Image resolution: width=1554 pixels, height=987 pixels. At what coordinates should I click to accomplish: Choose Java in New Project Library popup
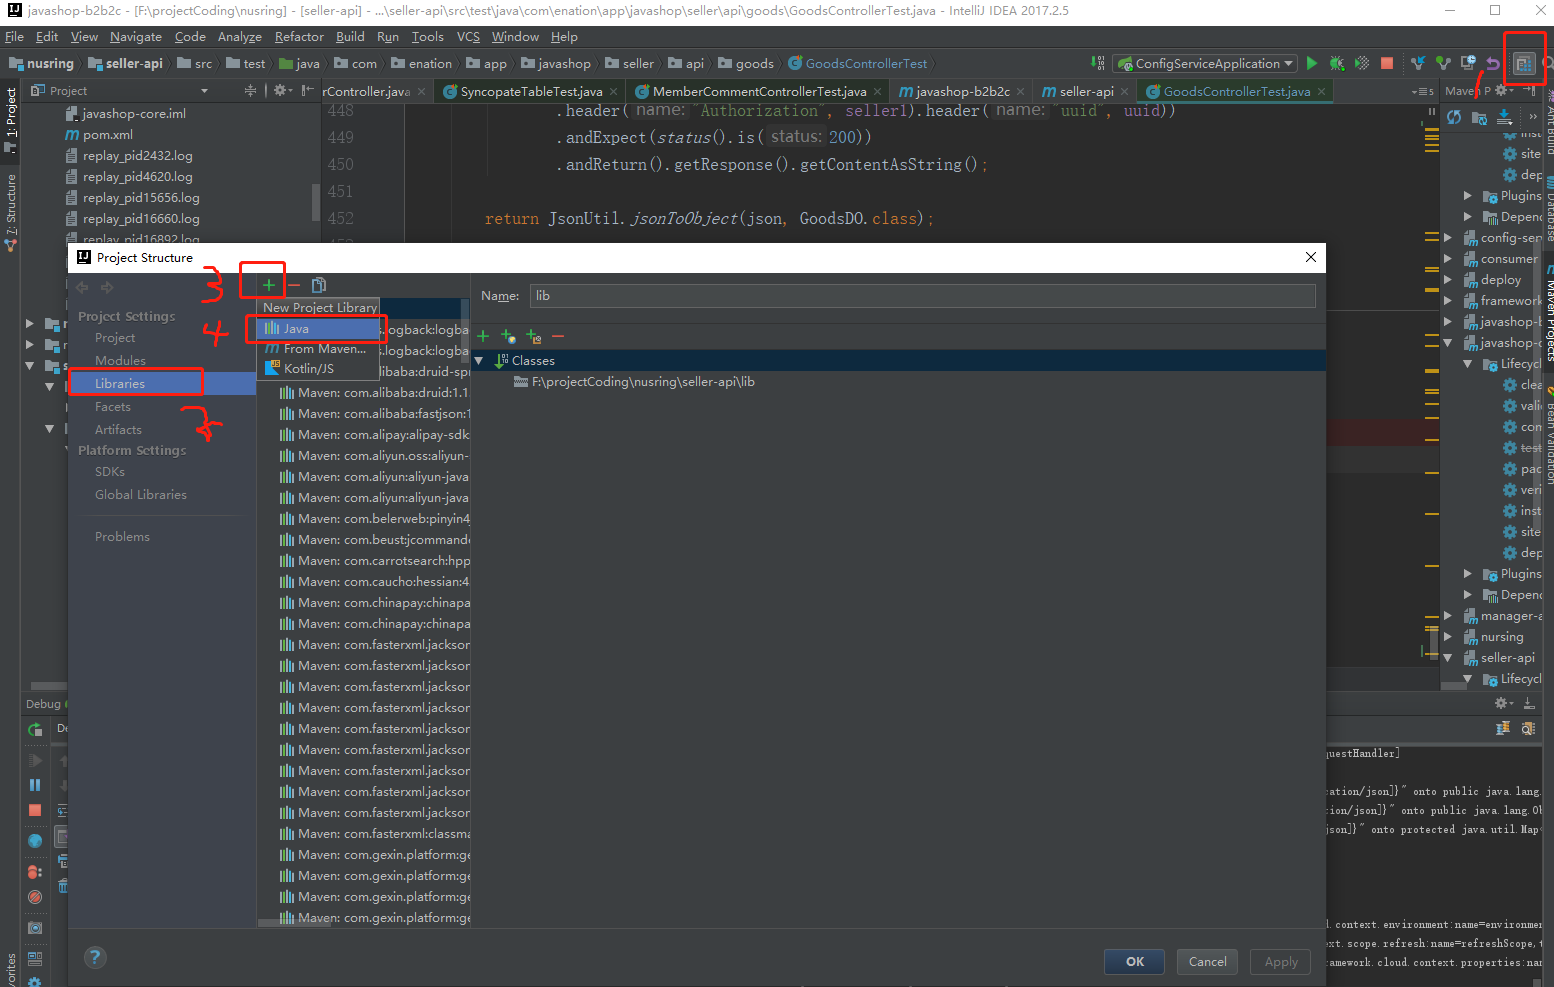pyautogui.click(x=320, y=329)
